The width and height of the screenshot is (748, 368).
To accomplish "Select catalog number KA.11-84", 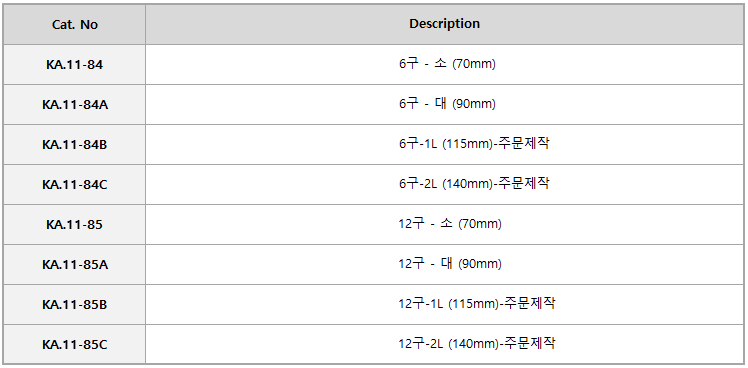I will 74,65.
